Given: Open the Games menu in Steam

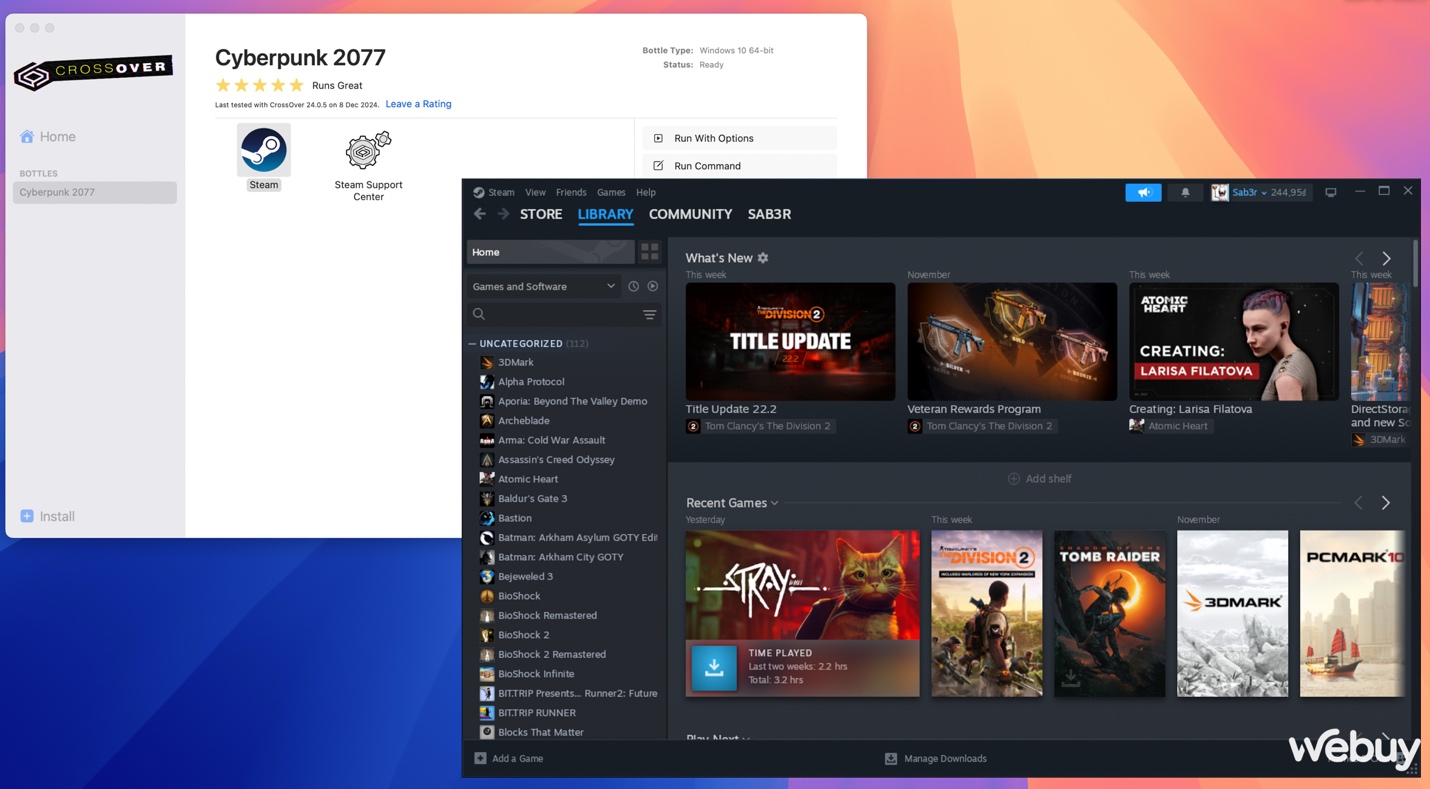Looking at the screenshot, I should (611, 192).
